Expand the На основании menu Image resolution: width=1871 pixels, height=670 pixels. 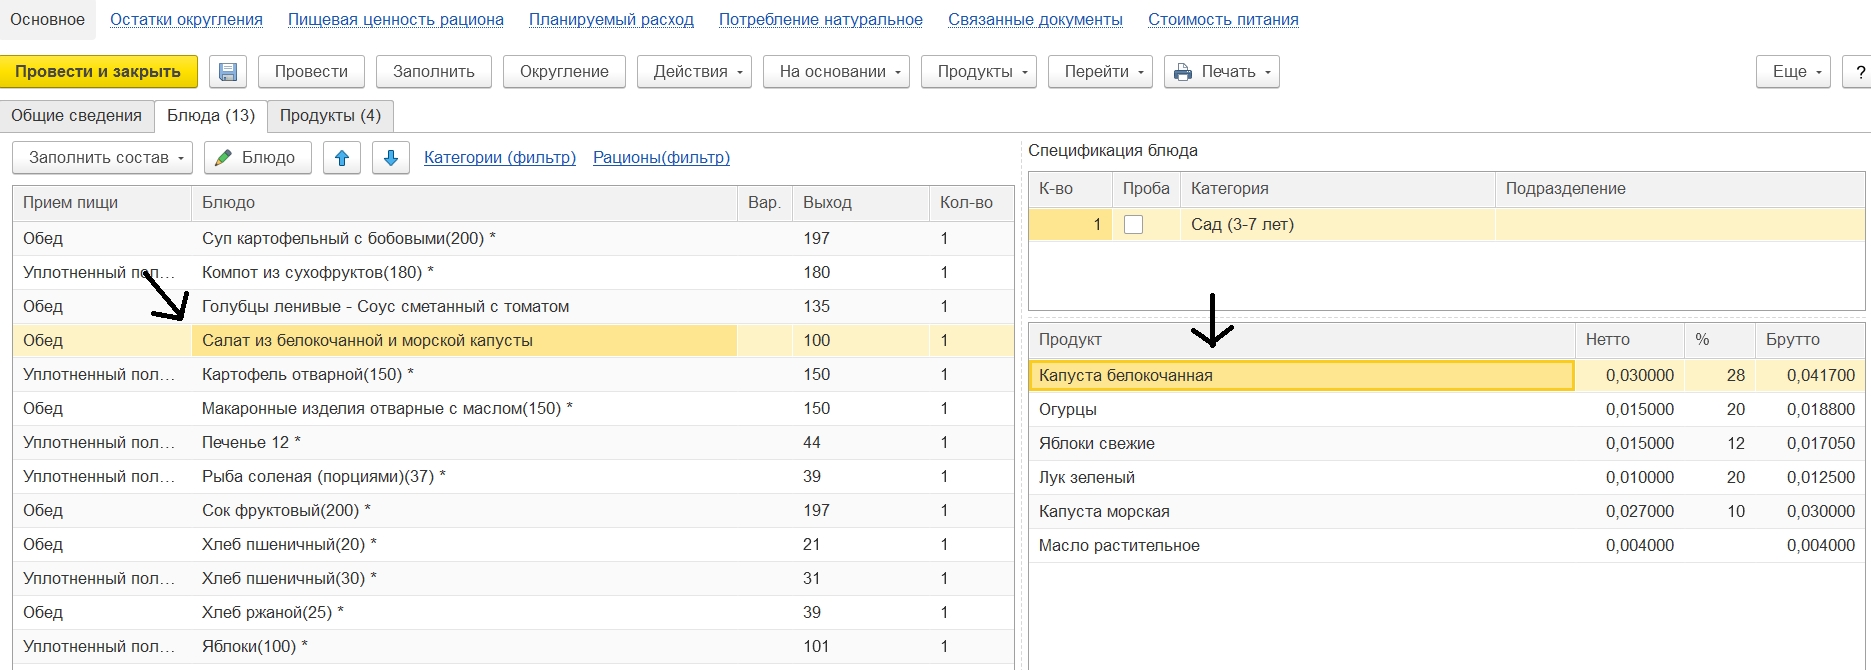(835, 72)
